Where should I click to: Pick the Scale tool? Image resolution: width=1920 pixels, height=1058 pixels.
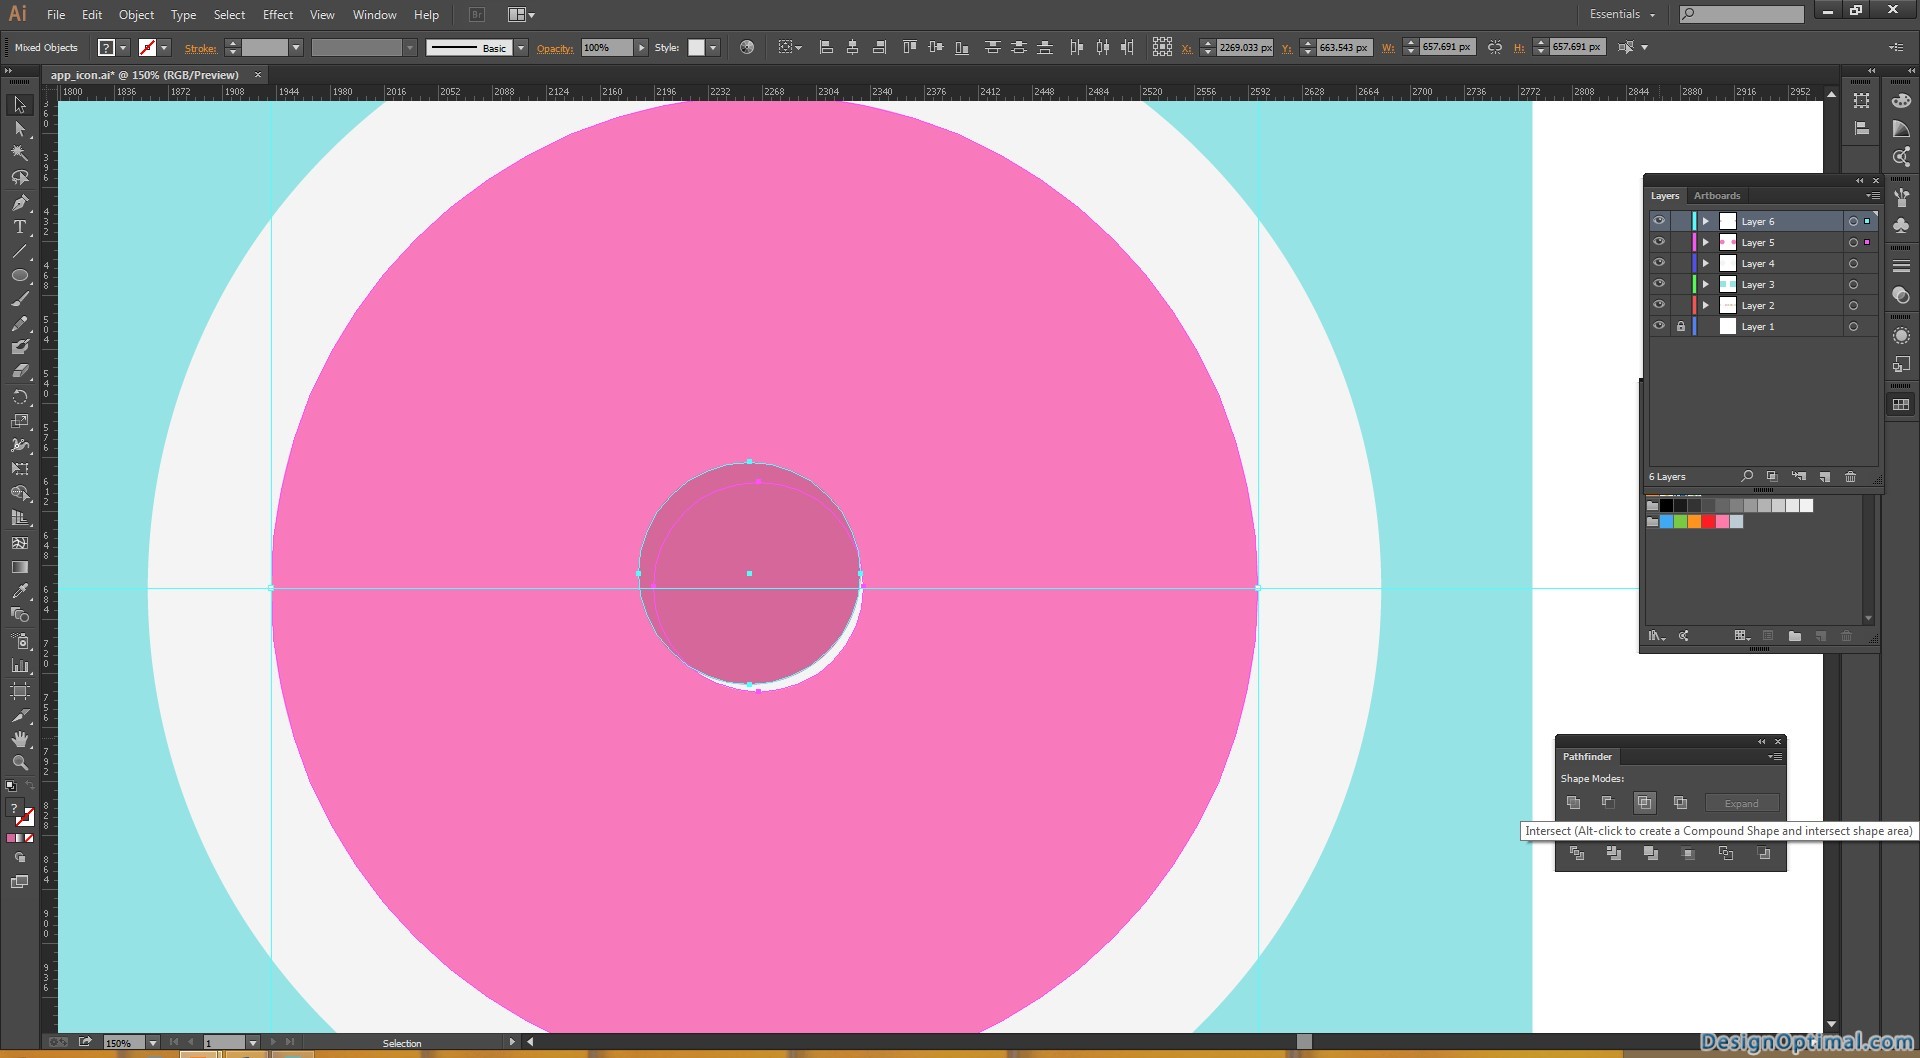[x=19, y=421]
